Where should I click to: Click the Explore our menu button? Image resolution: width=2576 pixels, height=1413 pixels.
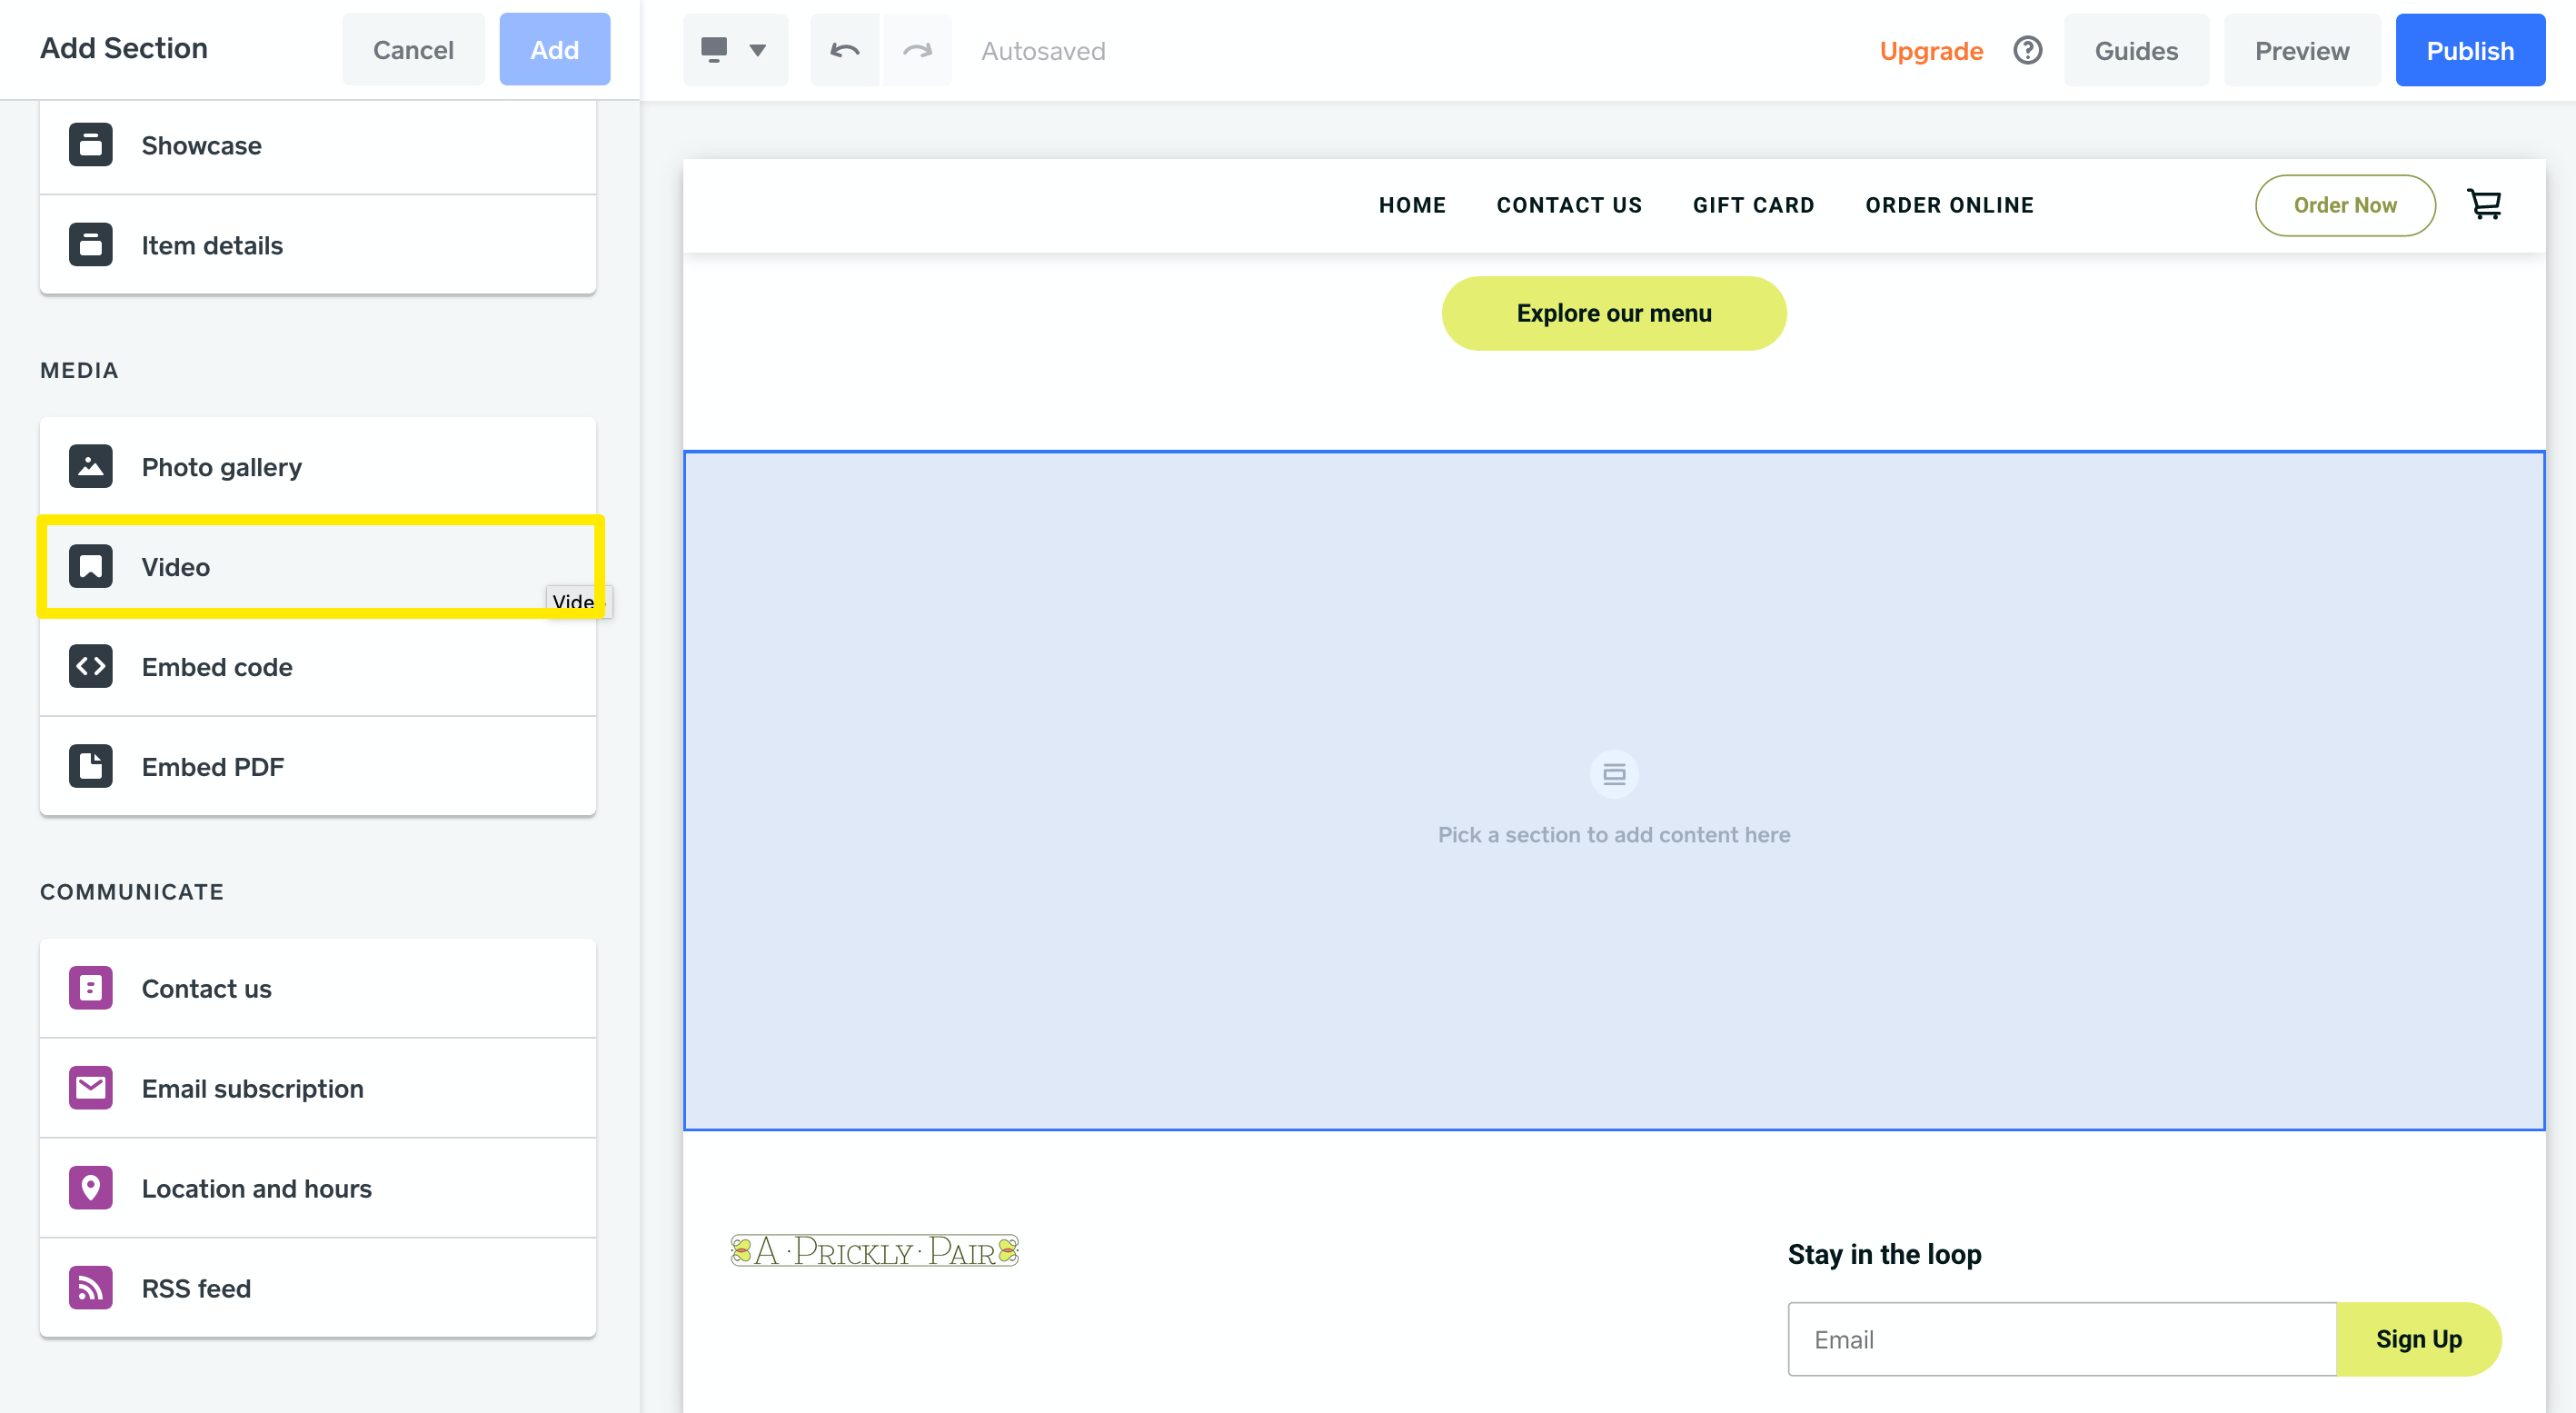point(1613,313)
